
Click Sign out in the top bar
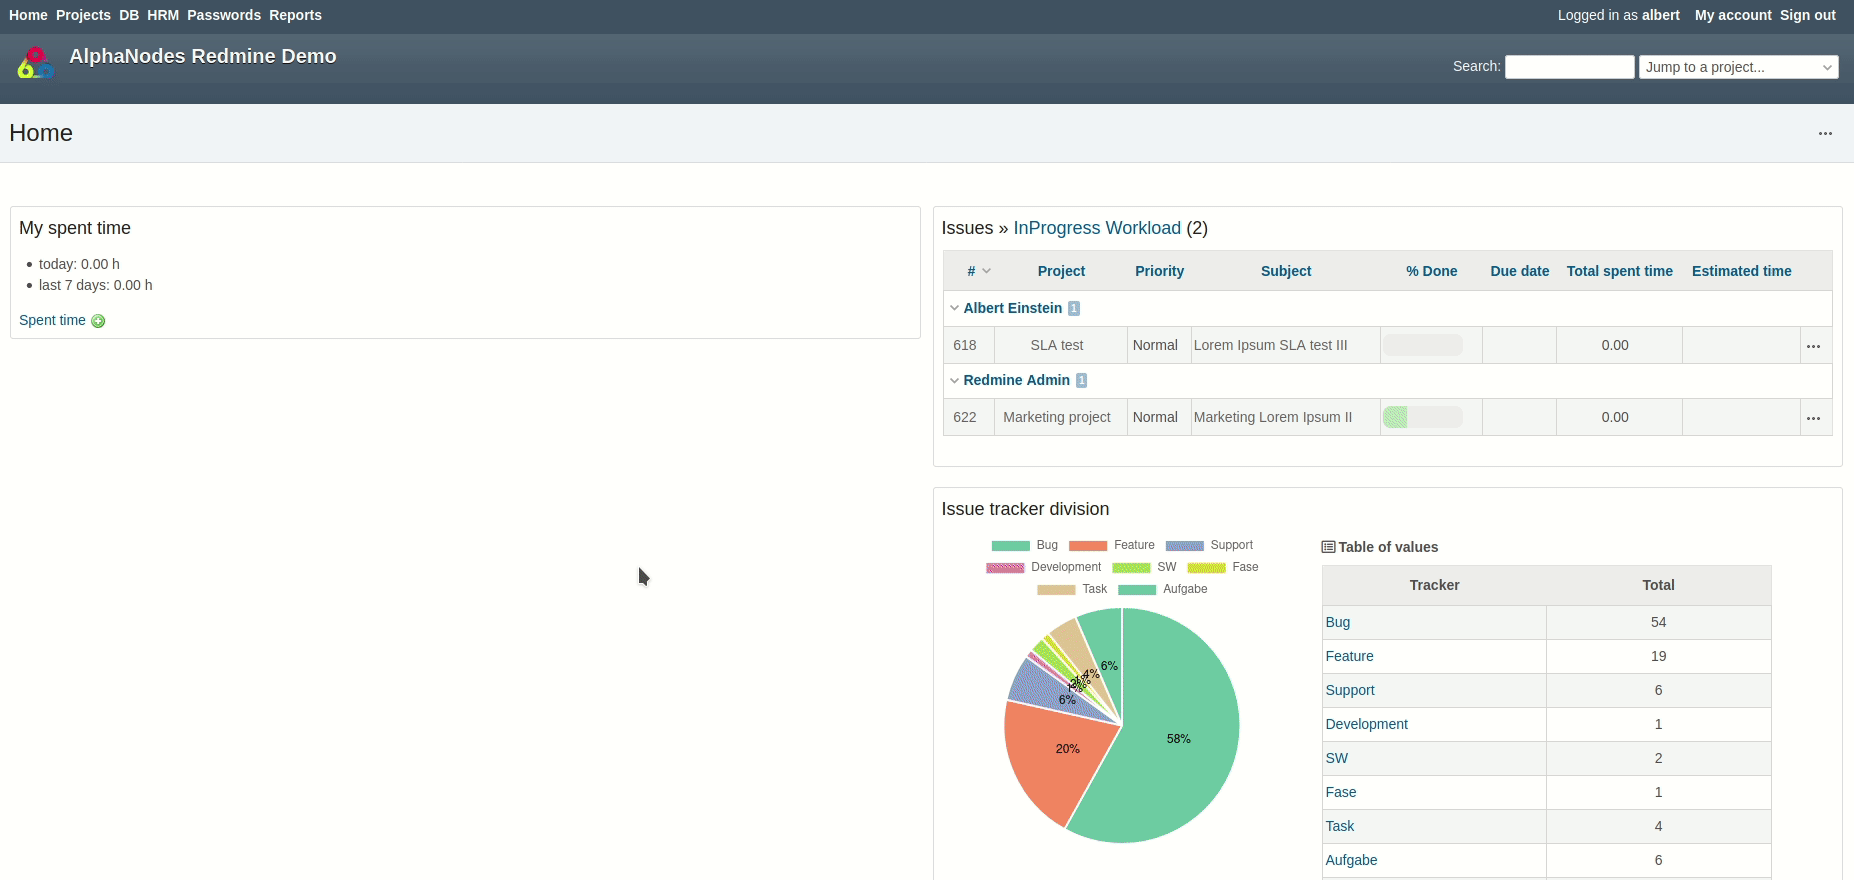click(1807, 15)
